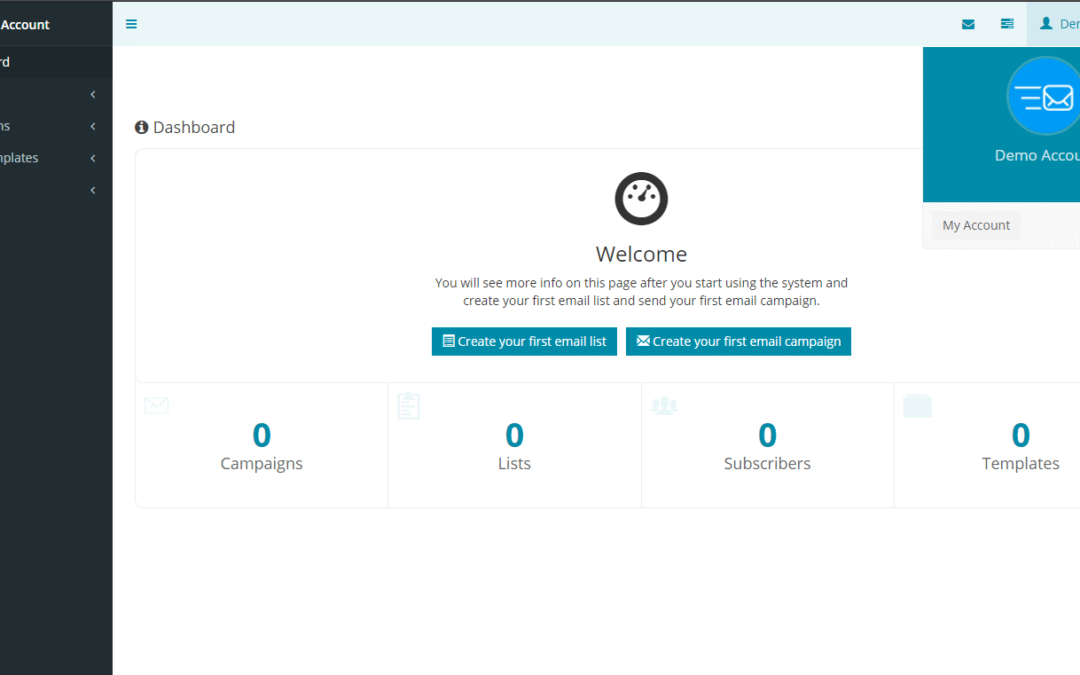
Task: Click the stacked list icon in the top bar
Action: [1007, 24]
